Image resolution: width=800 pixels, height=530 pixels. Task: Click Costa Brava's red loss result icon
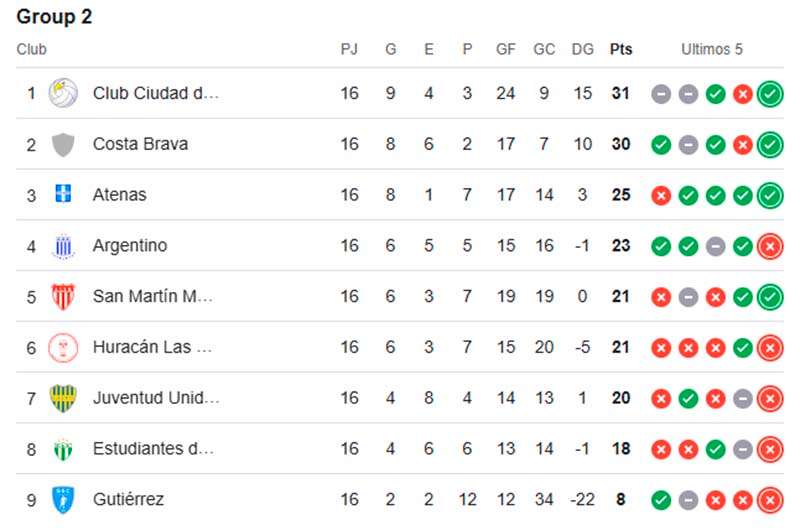(743, 145)
